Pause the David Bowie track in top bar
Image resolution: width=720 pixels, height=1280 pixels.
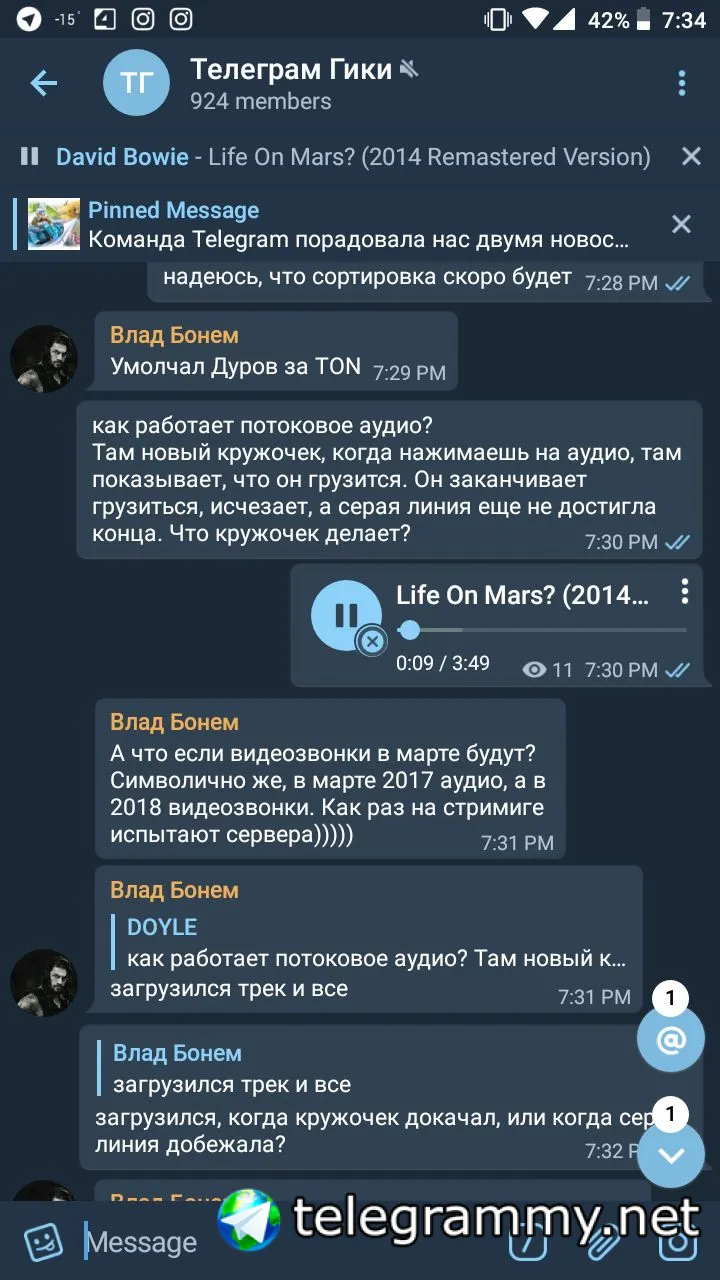30,156
